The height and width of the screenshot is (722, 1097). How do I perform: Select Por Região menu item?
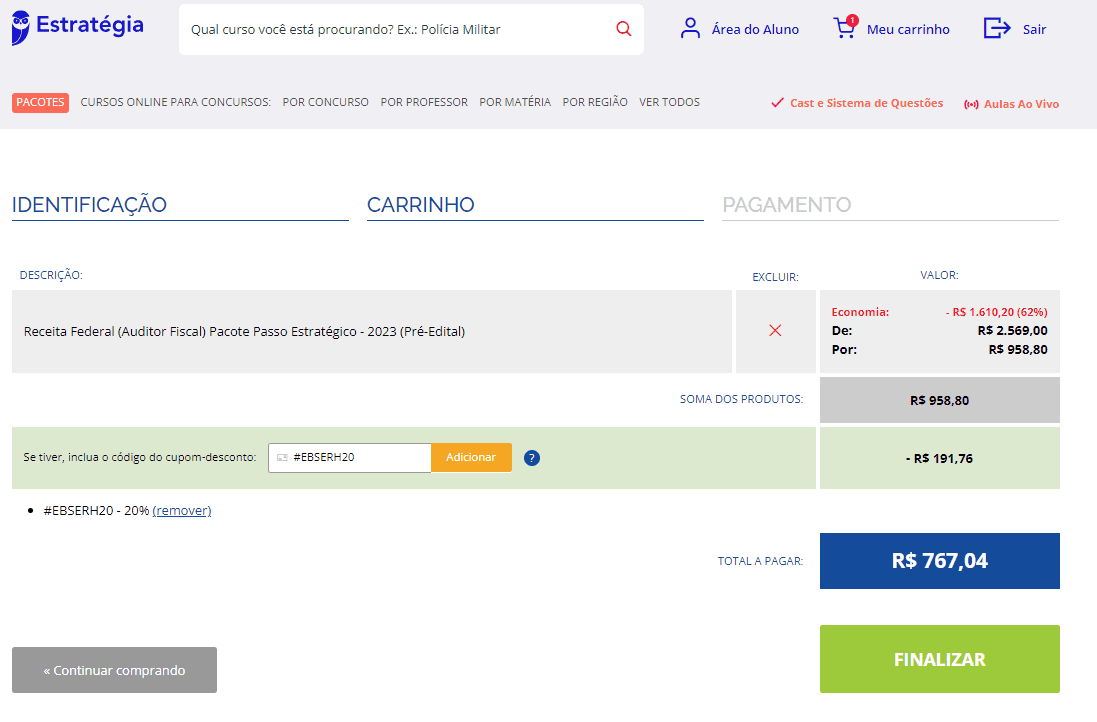click(595, 102)
